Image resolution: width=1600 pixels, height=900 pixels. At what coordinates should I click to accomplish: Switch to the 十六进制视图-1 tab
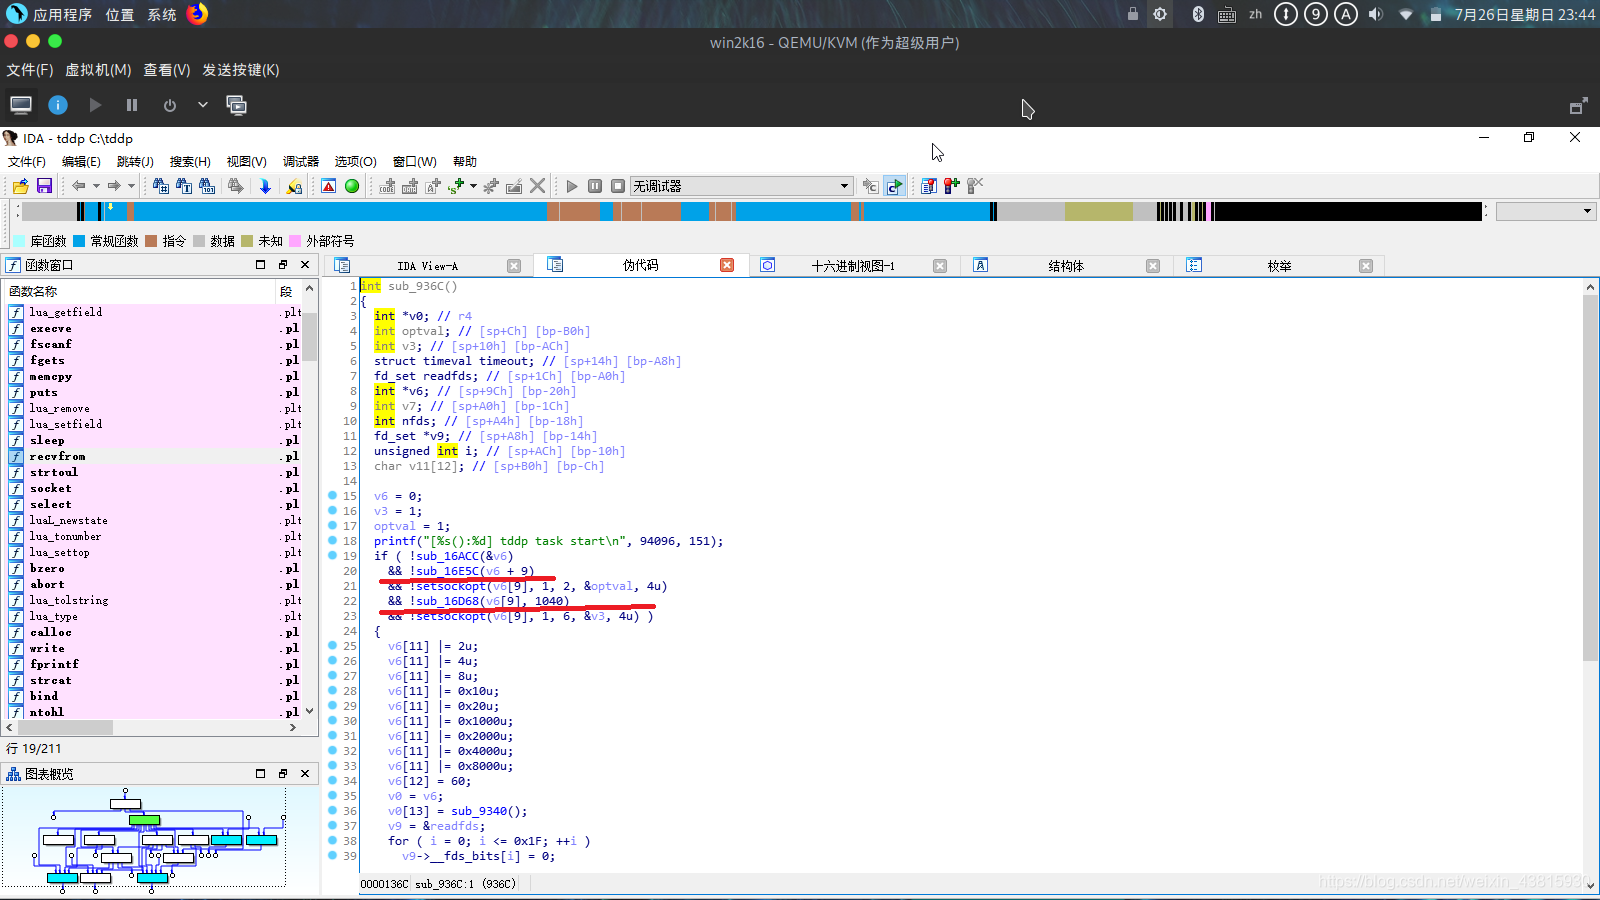click(x=853, y=266)
